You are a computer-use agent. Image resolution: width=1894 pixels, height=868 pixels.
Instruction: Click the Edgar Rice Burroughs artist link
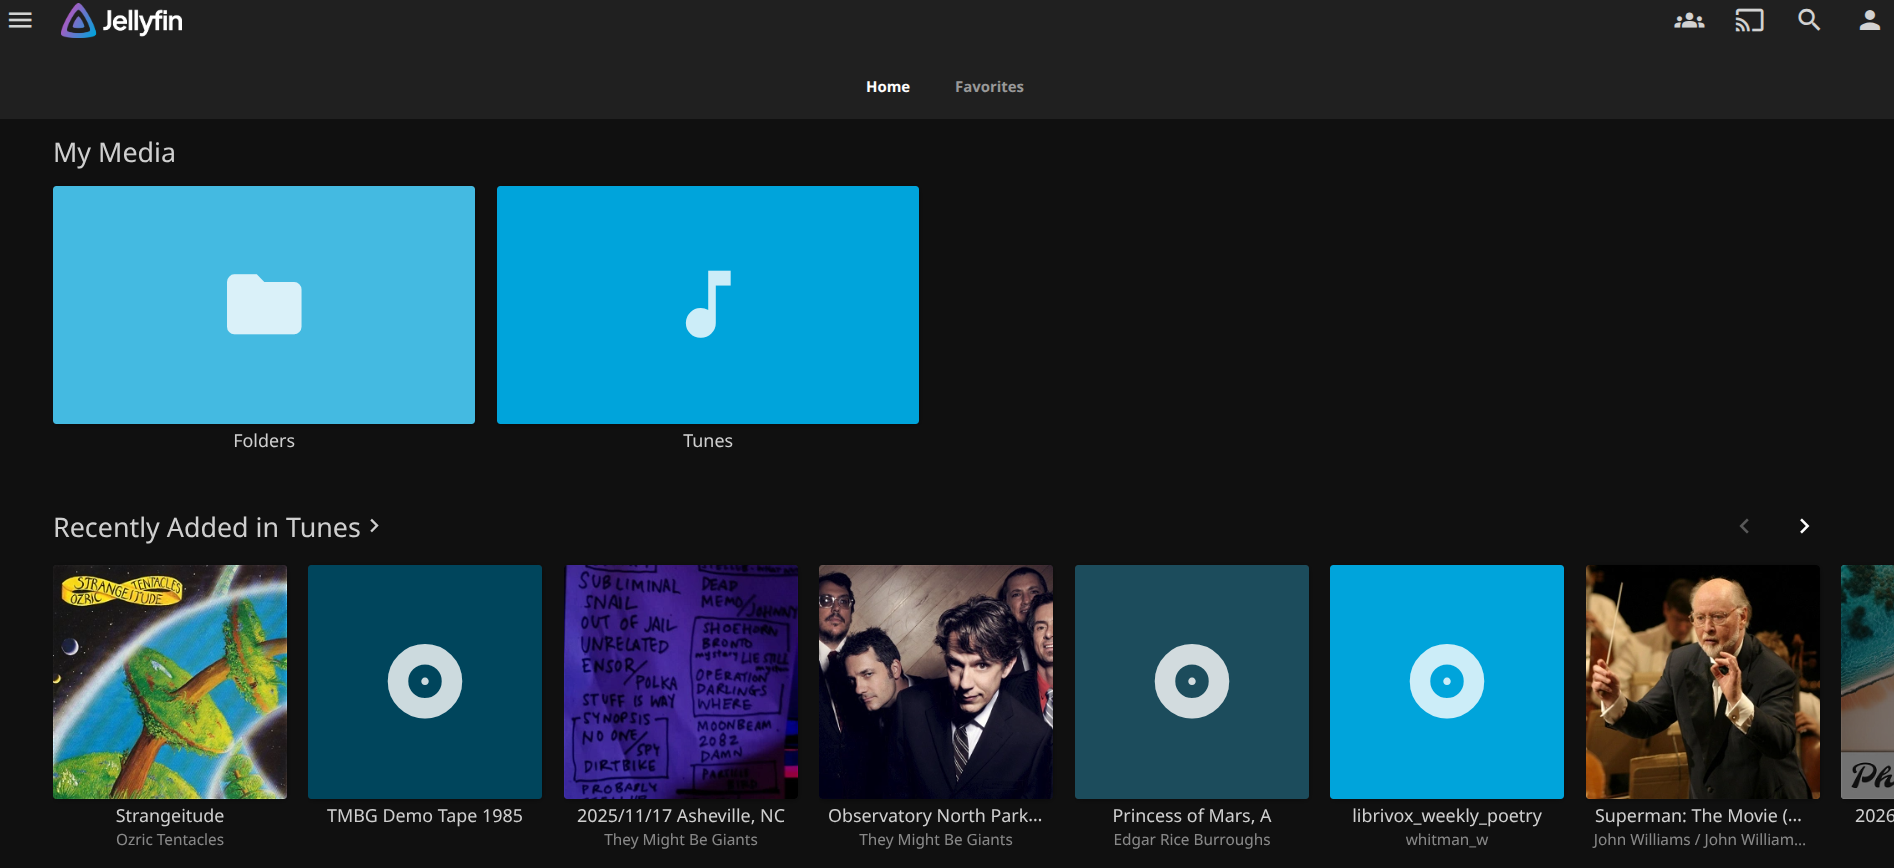tap(1192, 840)
